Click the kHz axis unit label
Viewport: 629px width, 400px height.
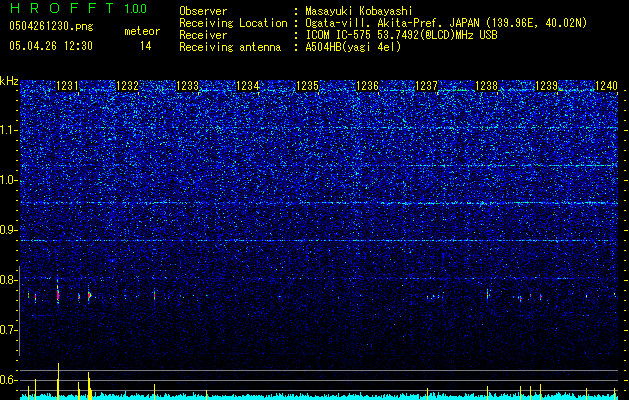point(9,81)
